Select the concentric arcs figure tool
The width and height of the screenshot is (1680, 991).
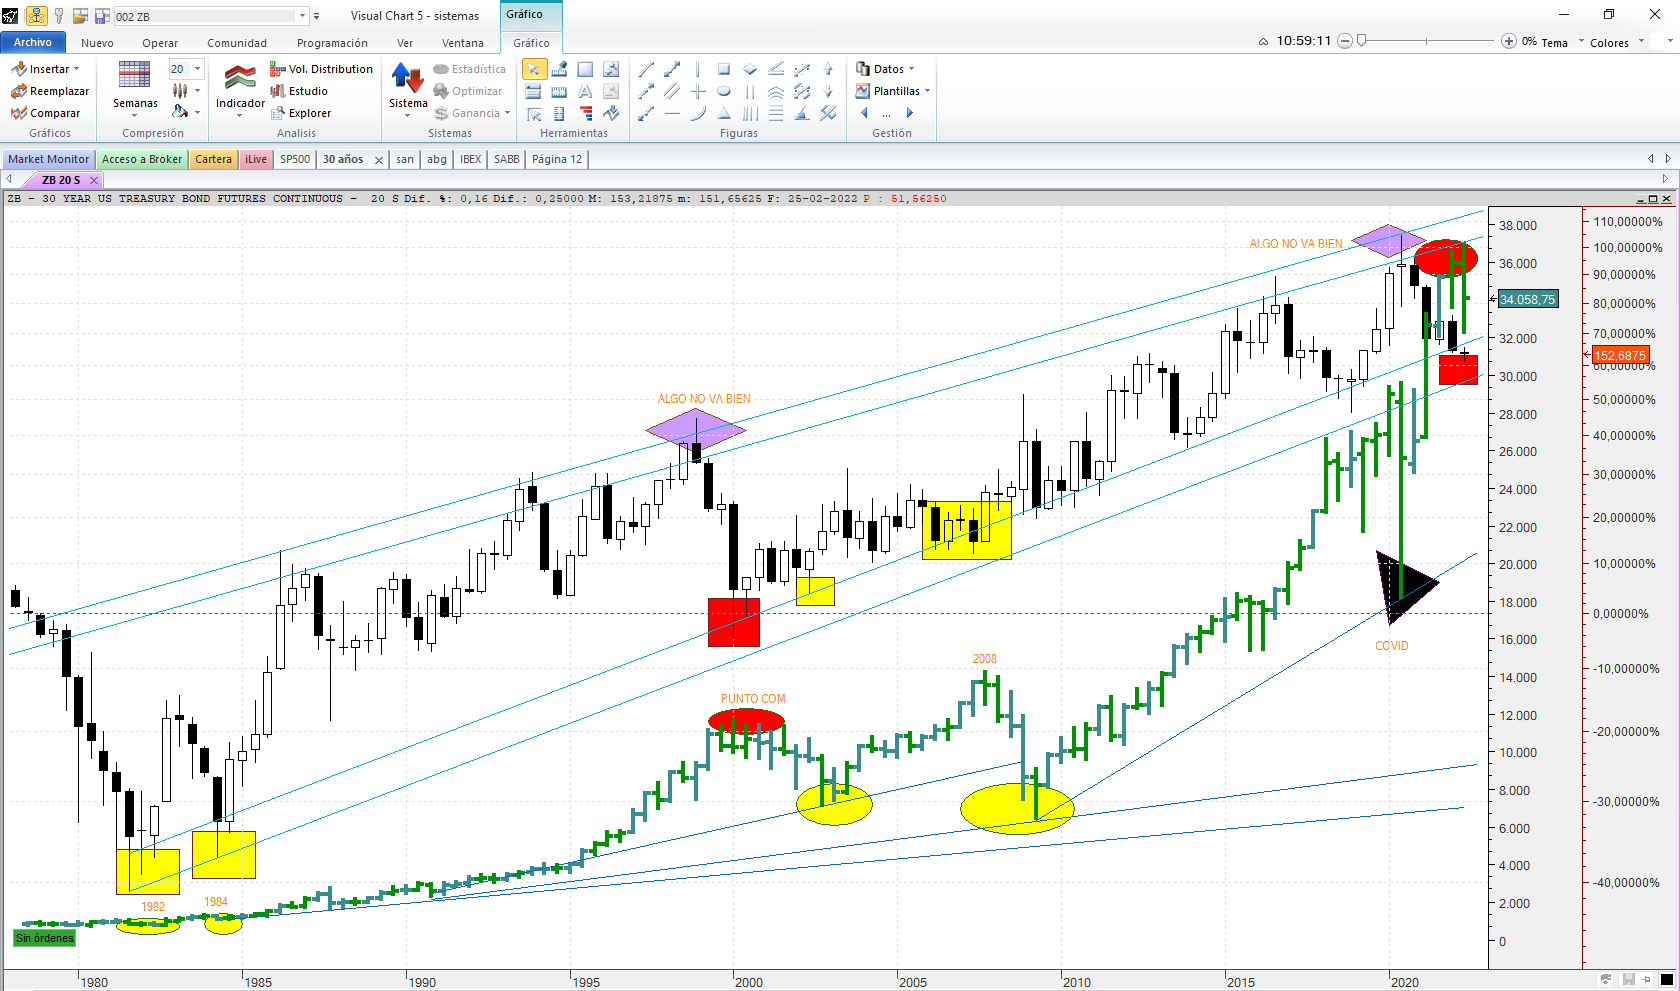click(776, 91)
